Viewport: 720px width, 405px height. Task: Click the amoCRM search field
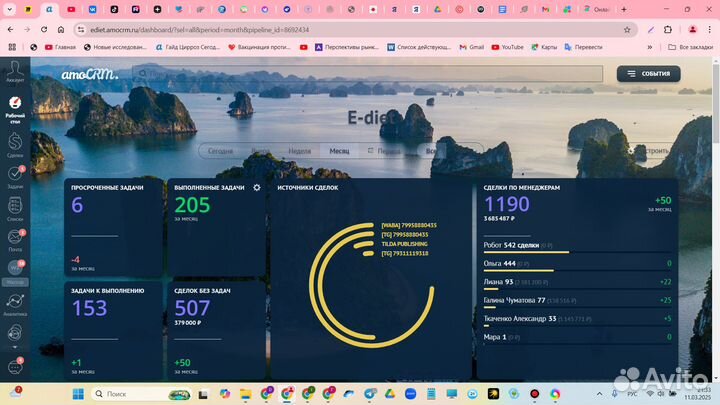(x=370, y=74)
